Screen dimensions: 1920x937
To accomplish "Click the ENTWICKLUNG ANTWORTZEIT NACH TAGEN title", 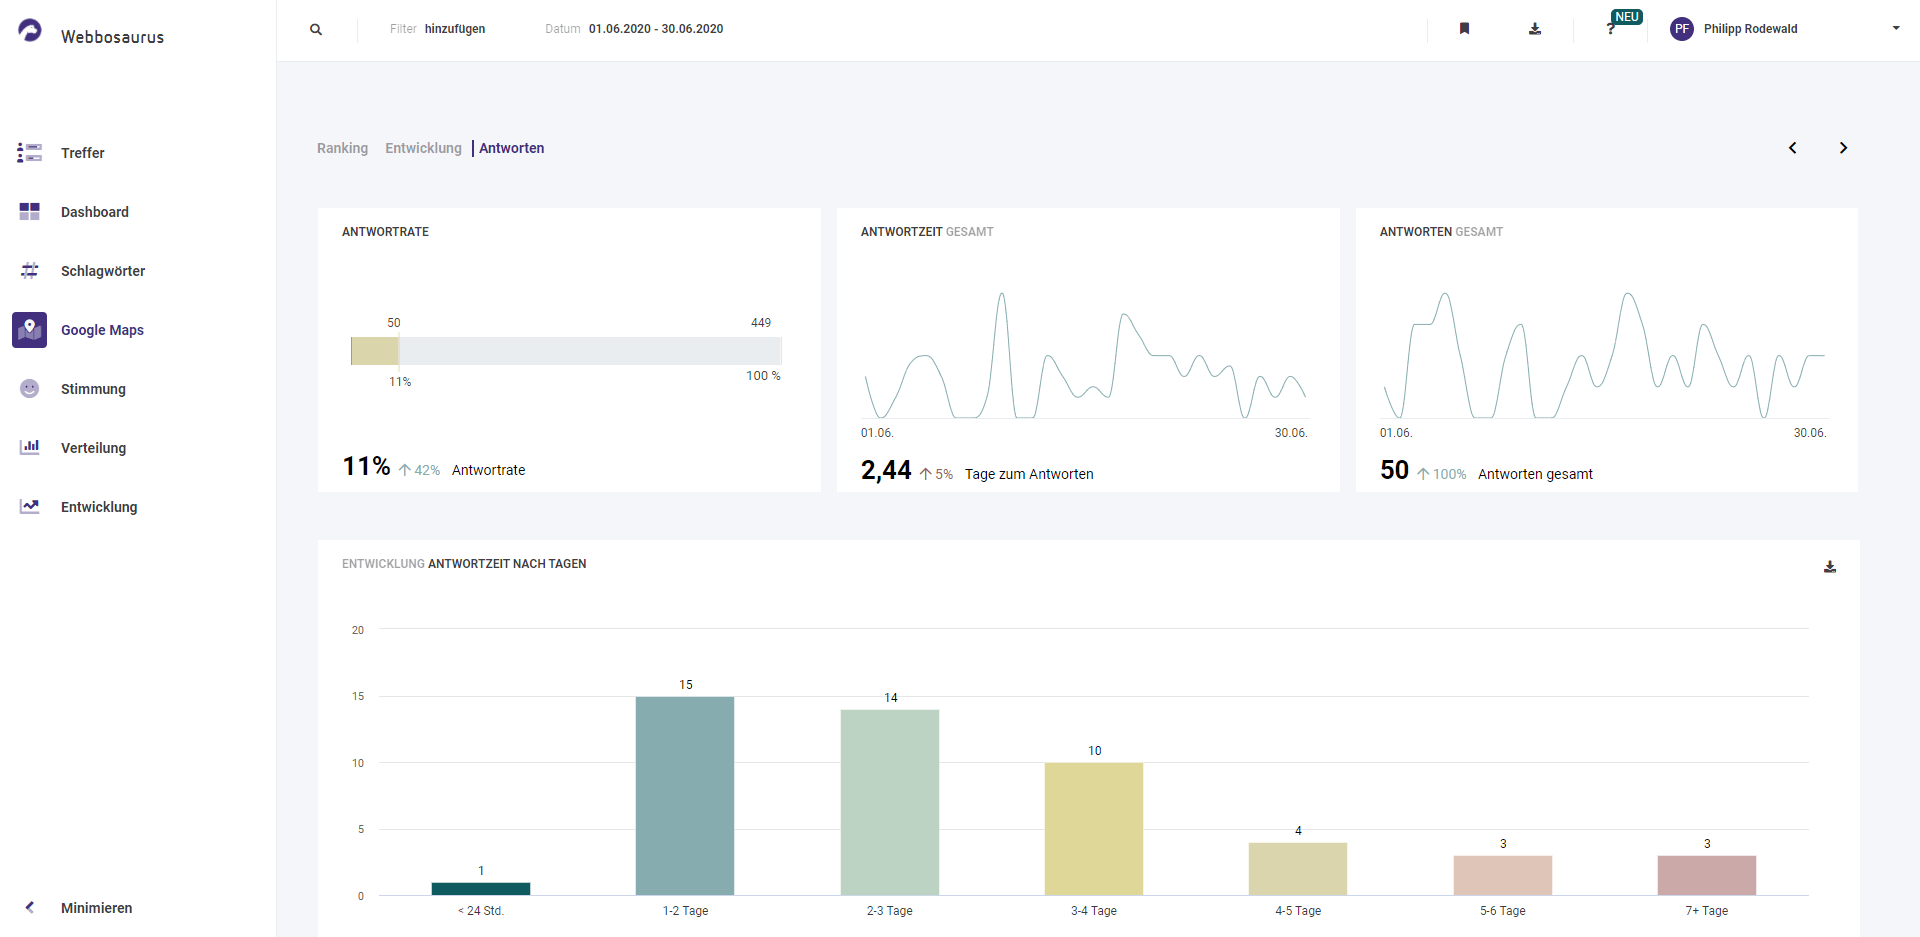I will (464, 564).
